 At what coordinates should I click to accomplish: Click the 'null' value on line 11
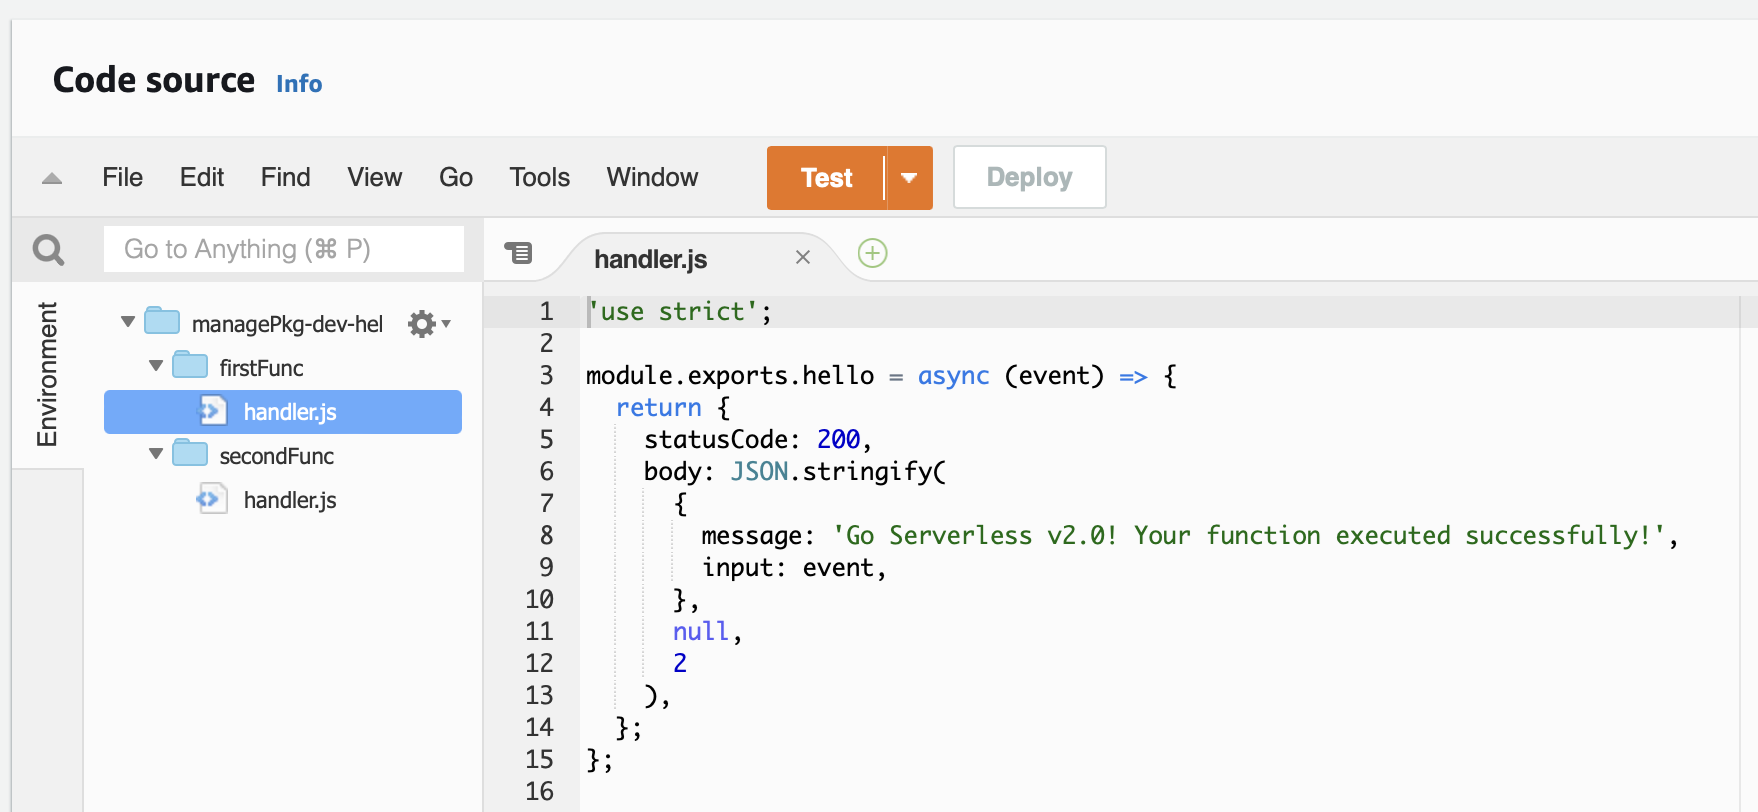pyautogui.click(x=701, y=631)
